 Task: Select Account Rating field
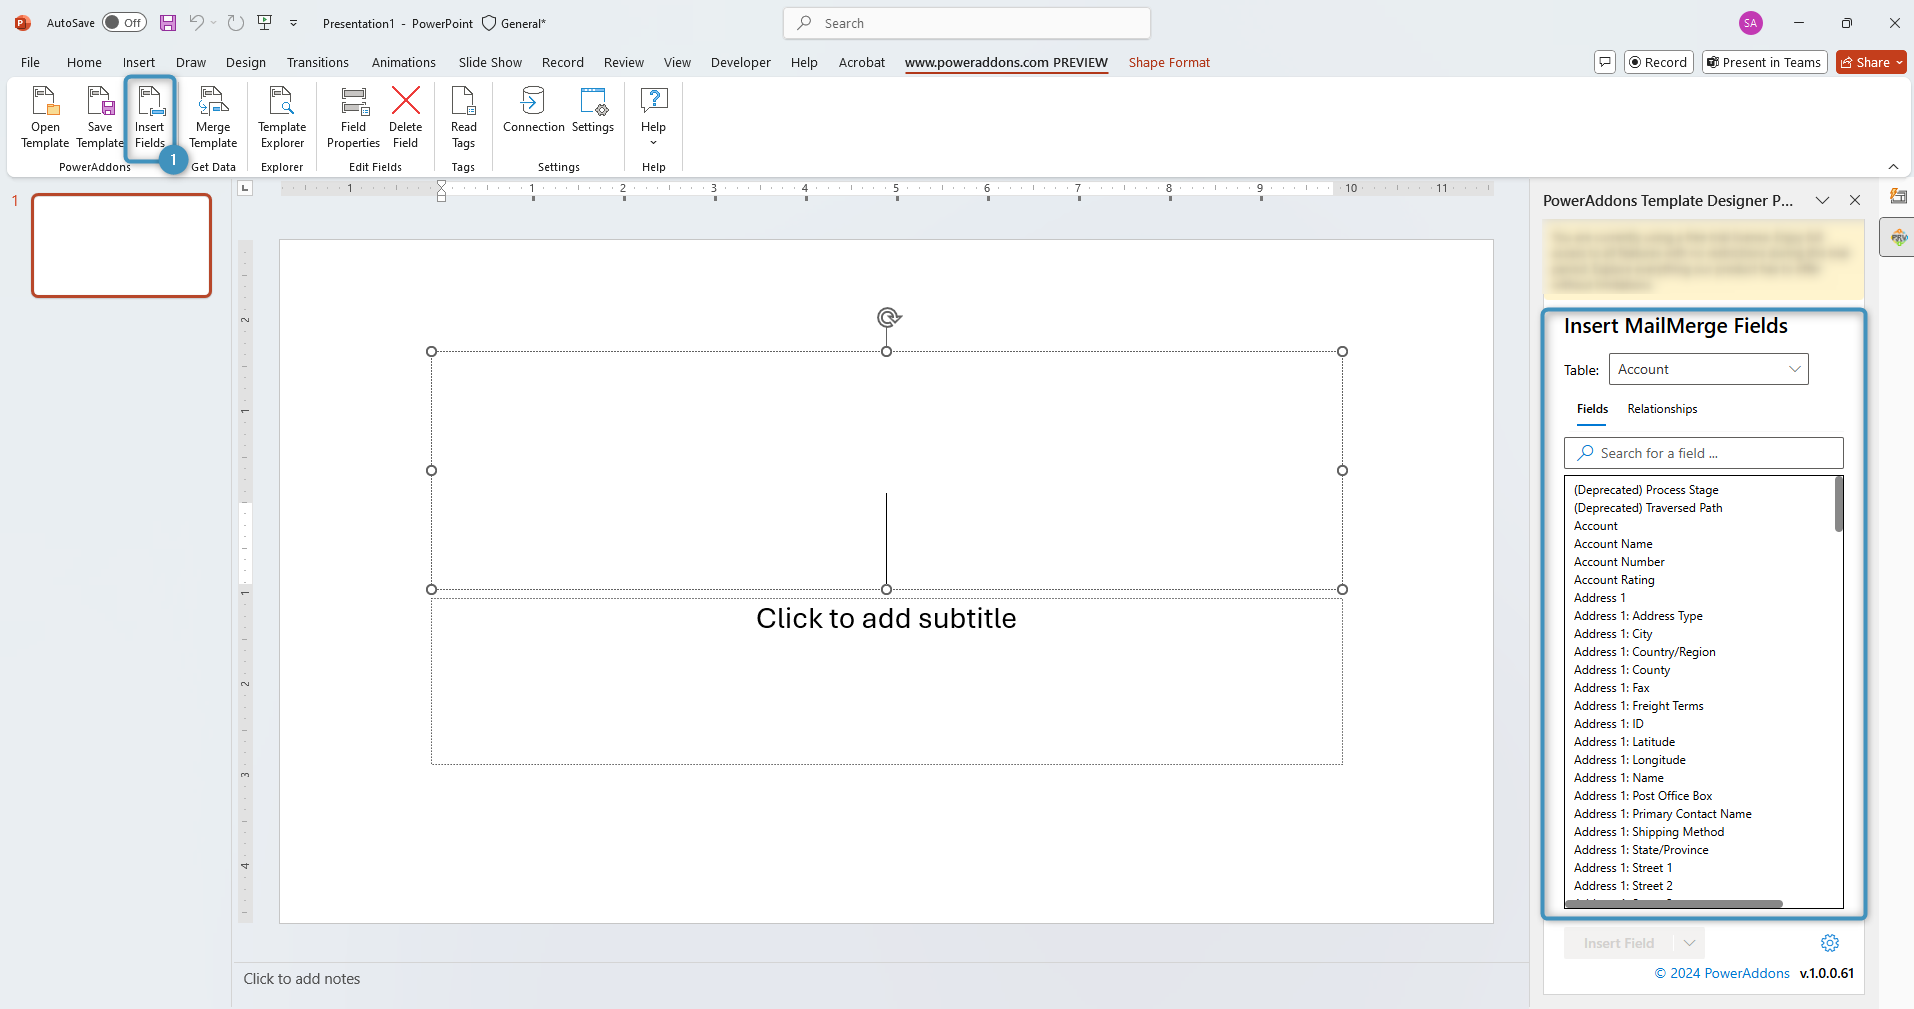tap(1614, 580)
